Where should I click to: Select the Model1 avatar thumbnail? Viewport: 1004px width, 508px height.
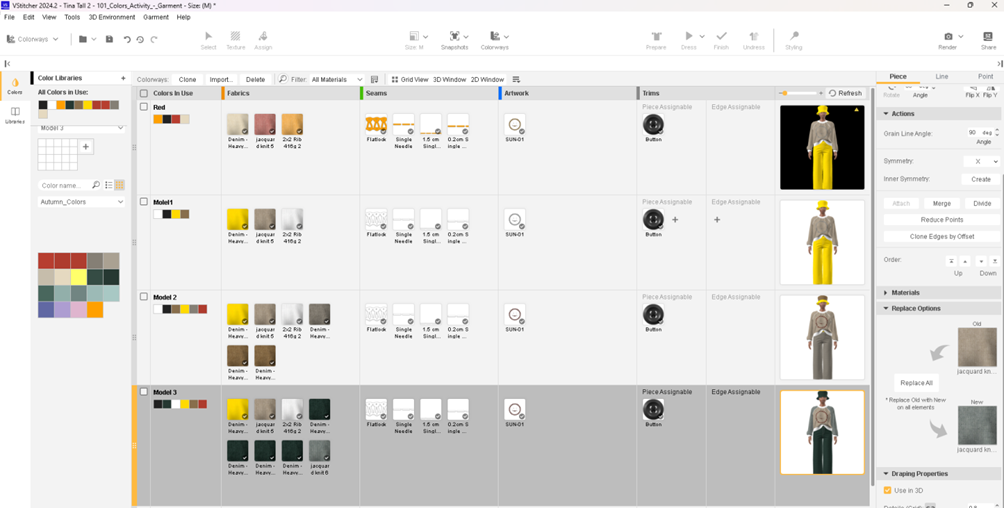[822, 242]
